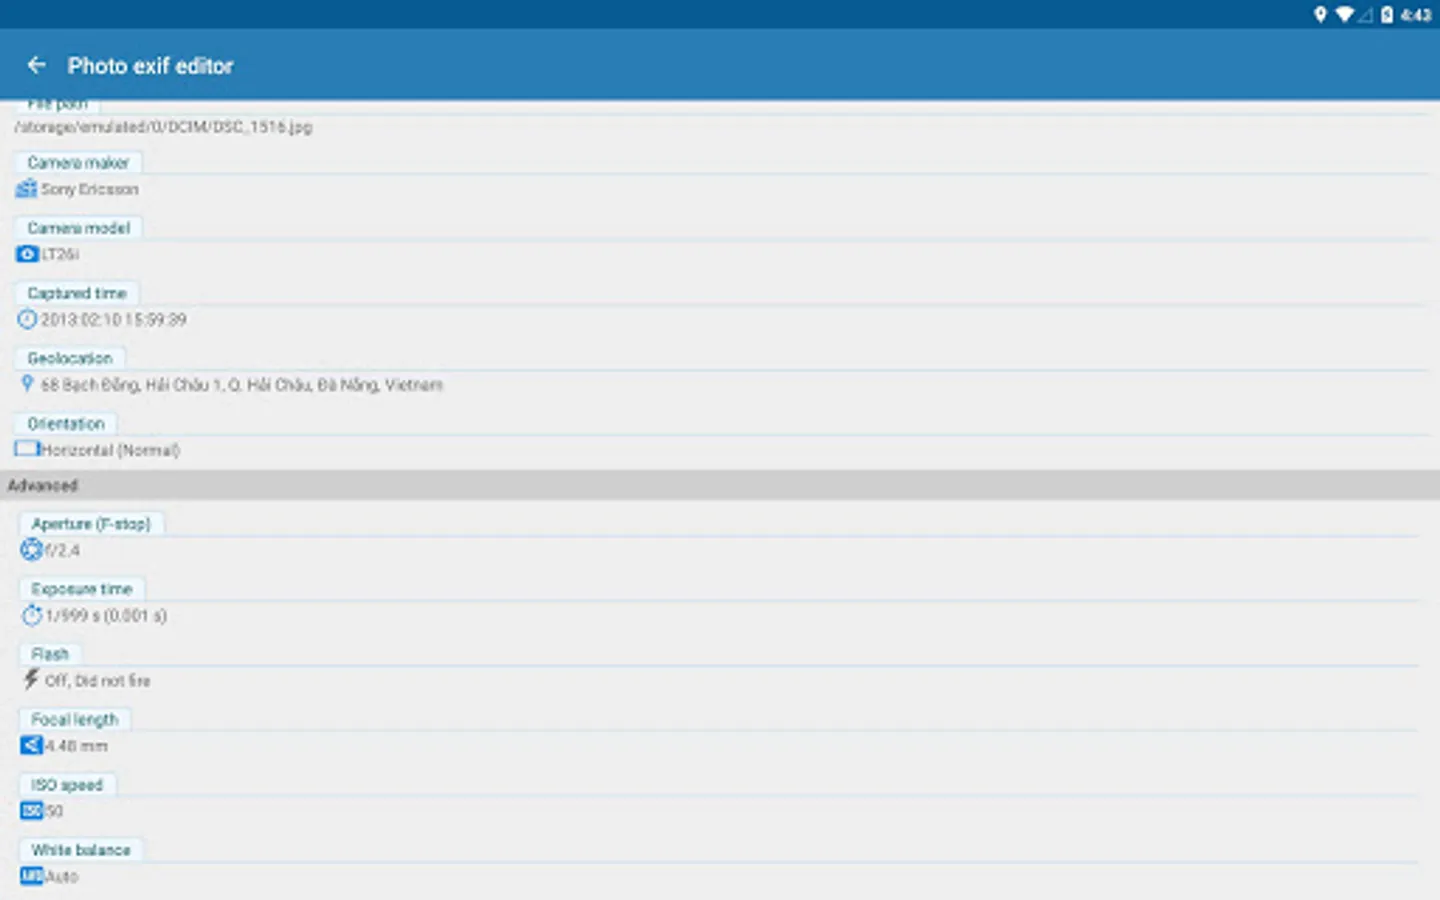Click the Advanced section header
Image resolution: width=1440 pixels, height=900 pixels.
(720, 485)
